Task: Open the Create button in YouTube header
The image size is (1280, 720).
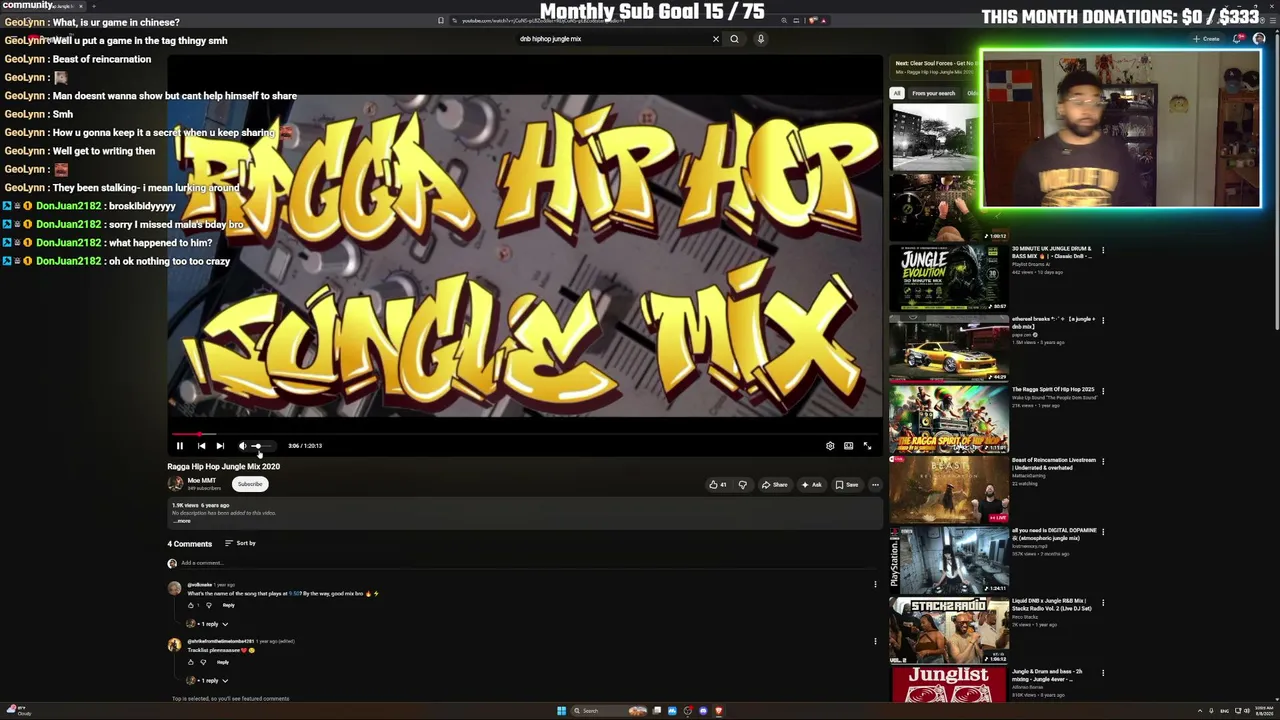Action: click(1207, 39)
